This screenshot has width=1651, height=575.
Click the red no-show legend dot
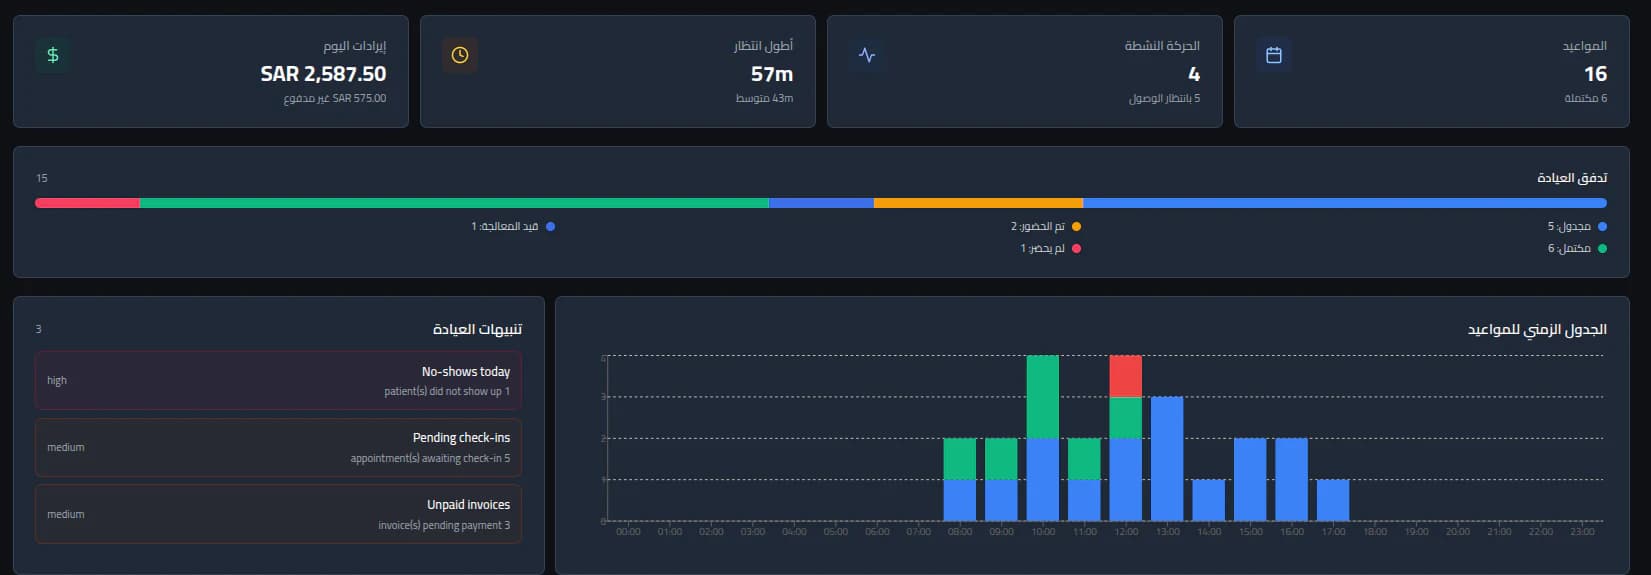coord(1076,248)
